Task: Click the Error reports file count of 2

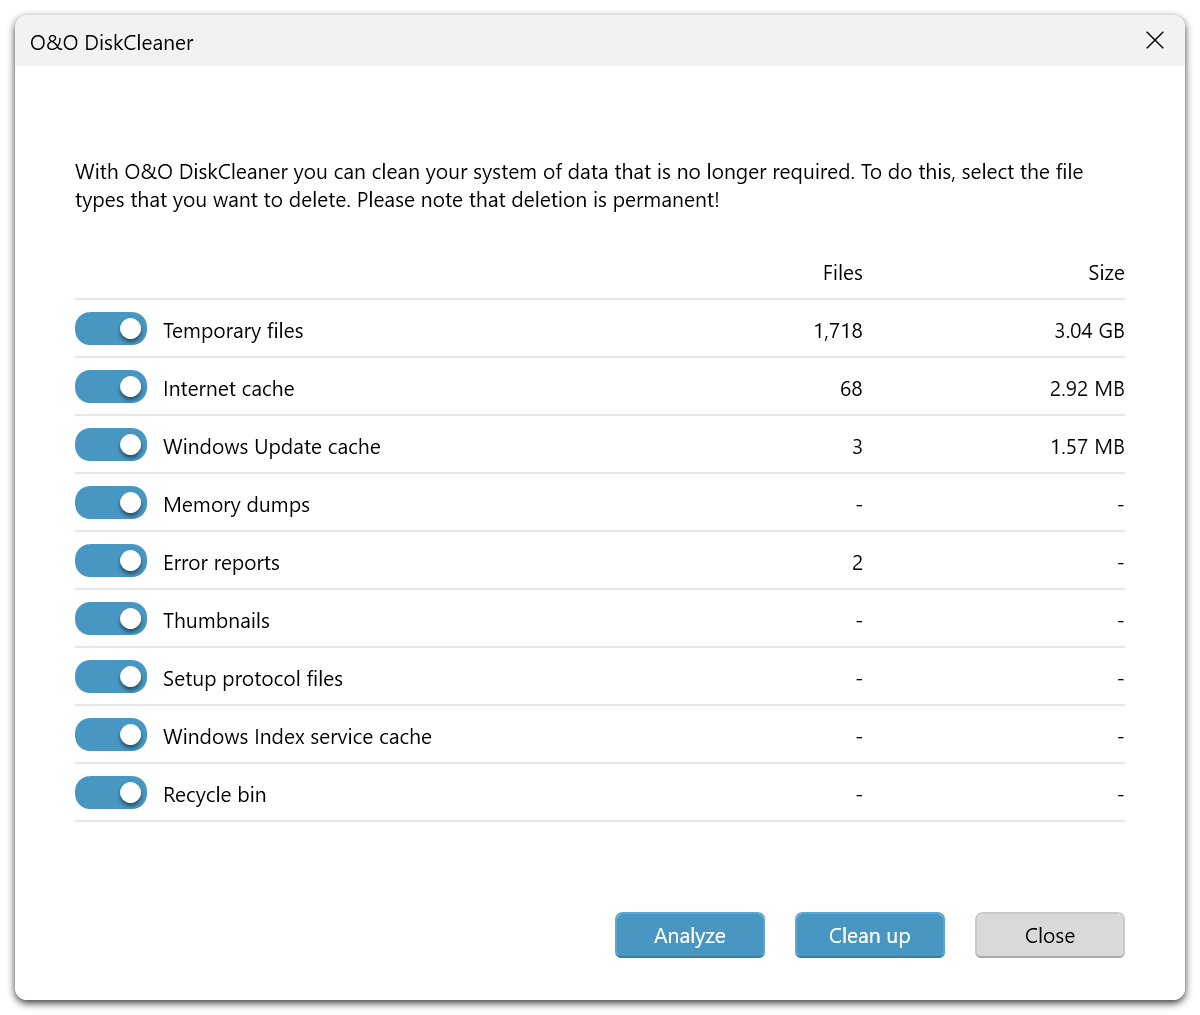Action: pyautogui.click(x=857, y=563)
